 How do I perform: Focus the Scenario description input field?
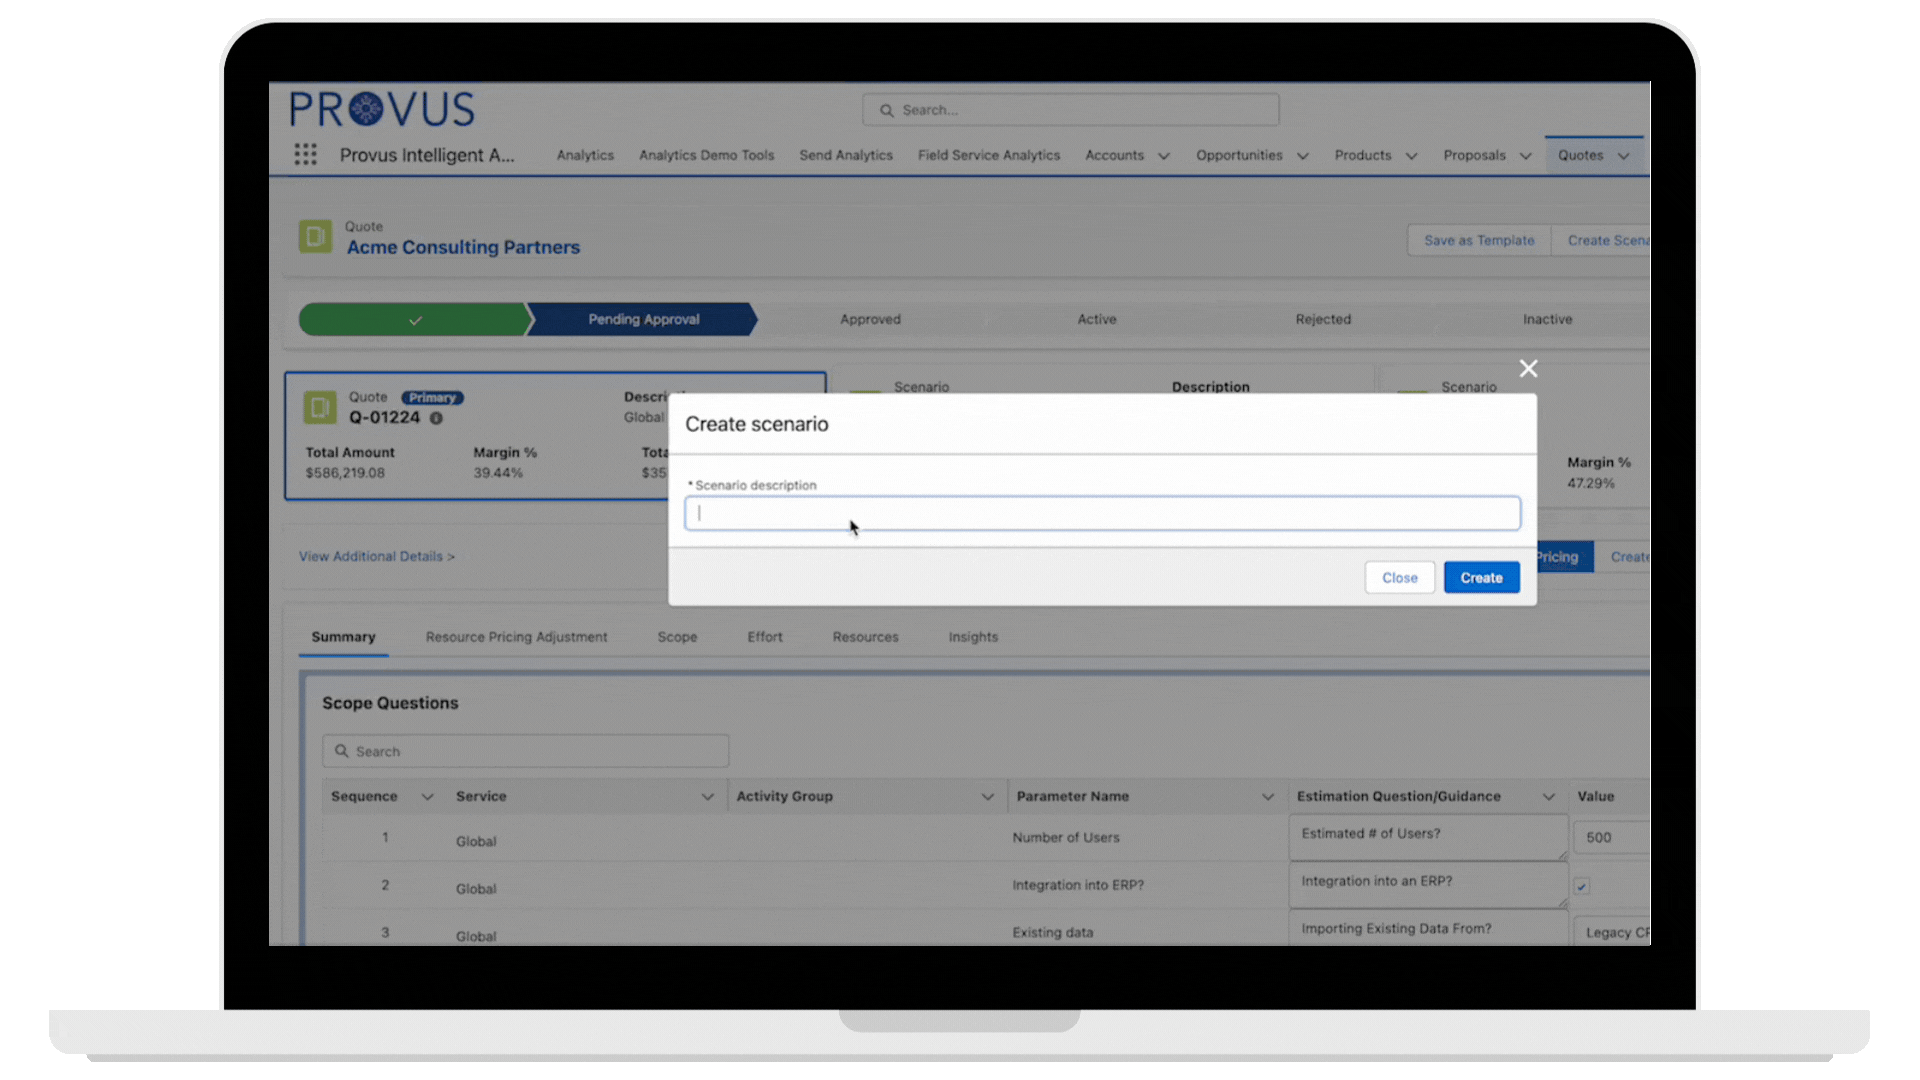point(1102,514)
